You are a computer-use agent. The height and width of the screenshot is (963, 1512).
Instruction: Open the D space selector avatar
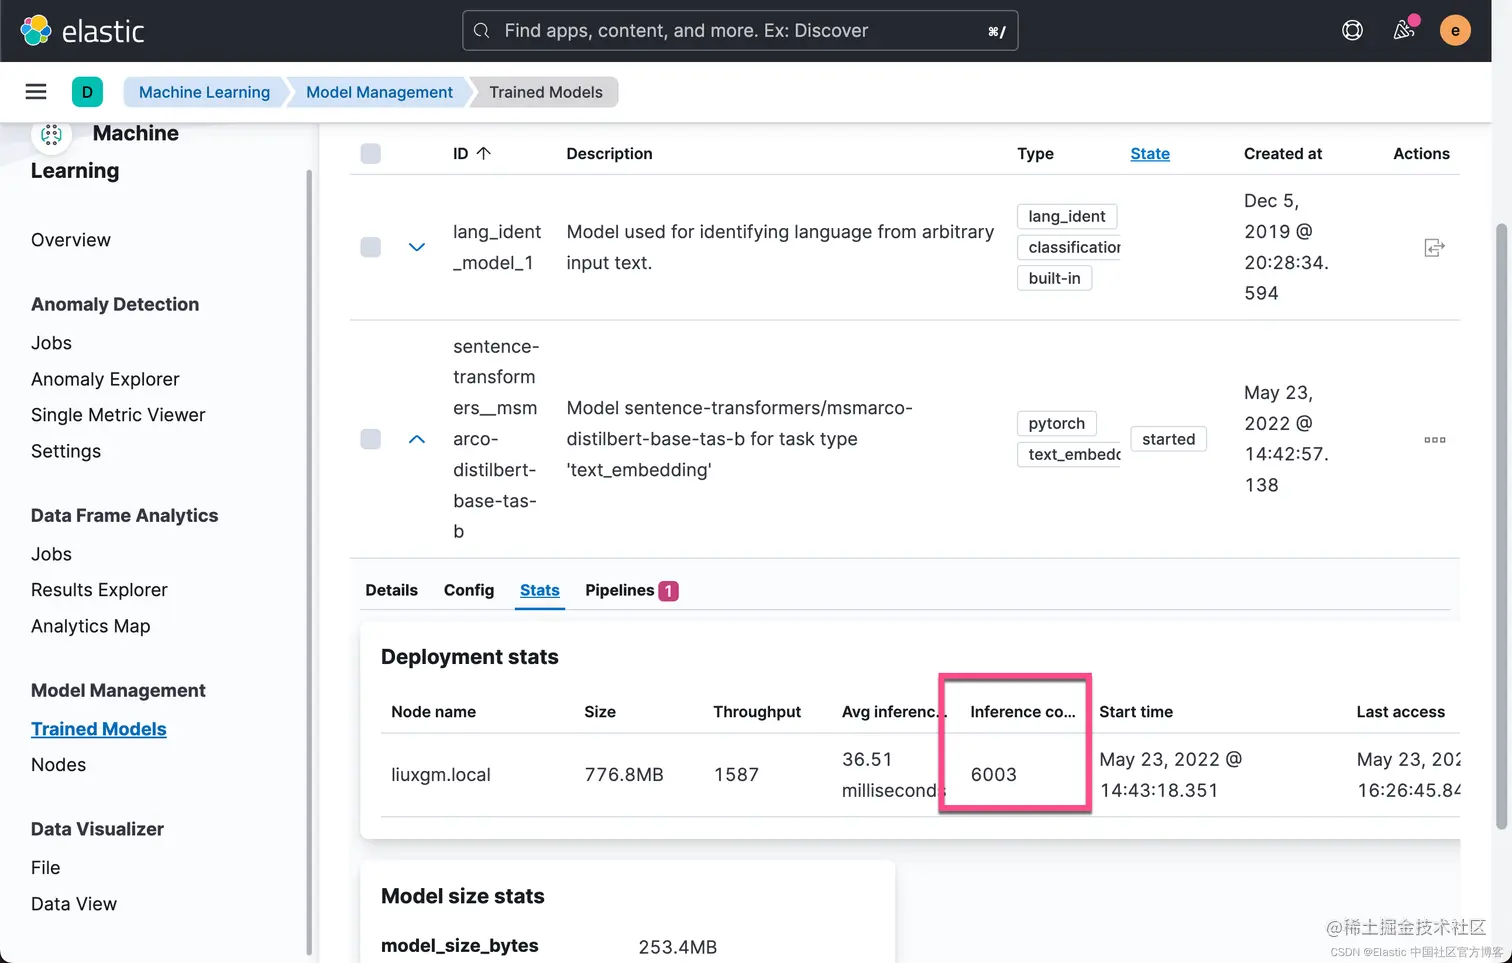pyautogui.click(x=88, y=92)
